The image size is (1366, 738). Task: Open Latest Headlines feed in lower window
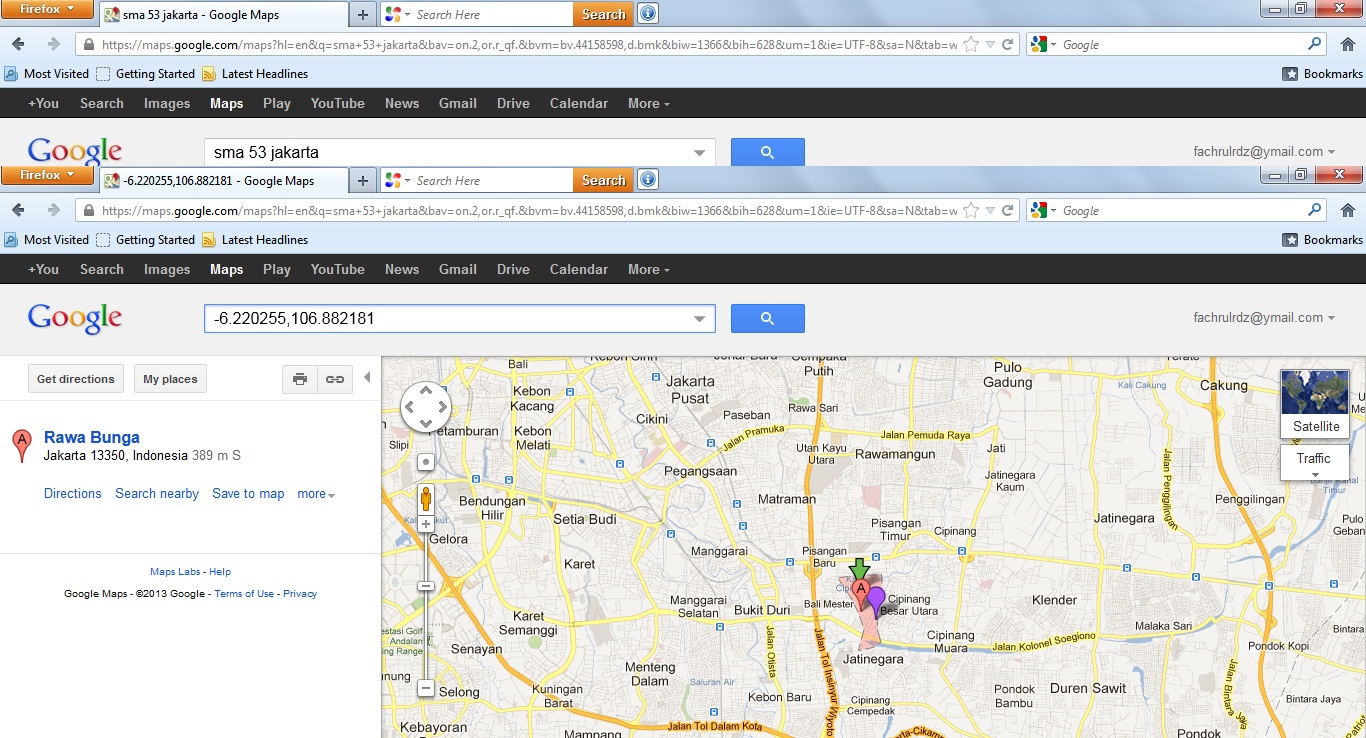pos(255,240)
